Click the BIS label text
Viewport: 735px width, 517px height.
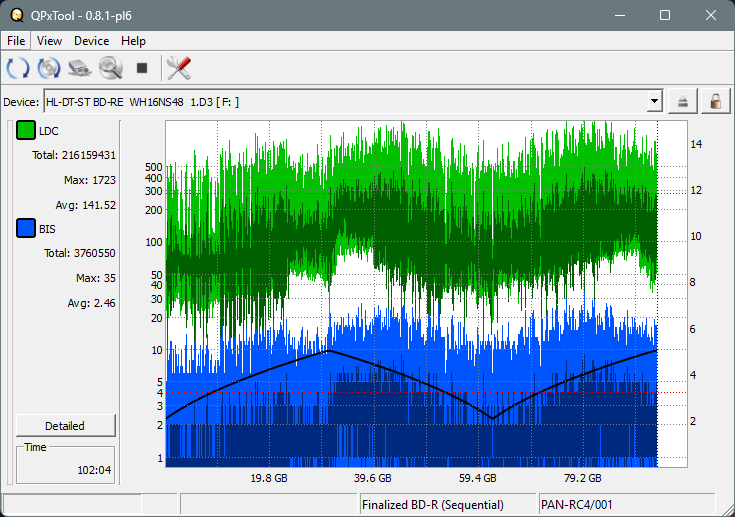[x=47, y=229]
